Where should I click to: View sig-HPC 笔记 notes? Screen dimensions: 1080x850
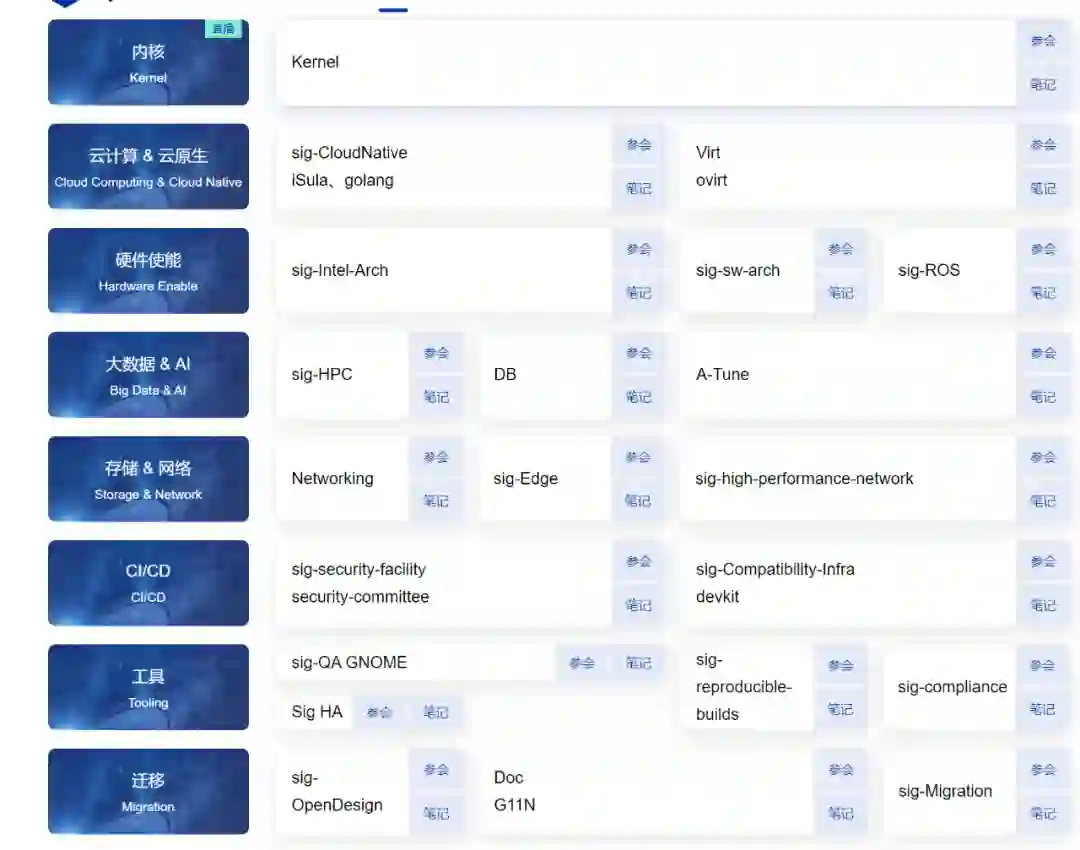[x=436, y=397]
